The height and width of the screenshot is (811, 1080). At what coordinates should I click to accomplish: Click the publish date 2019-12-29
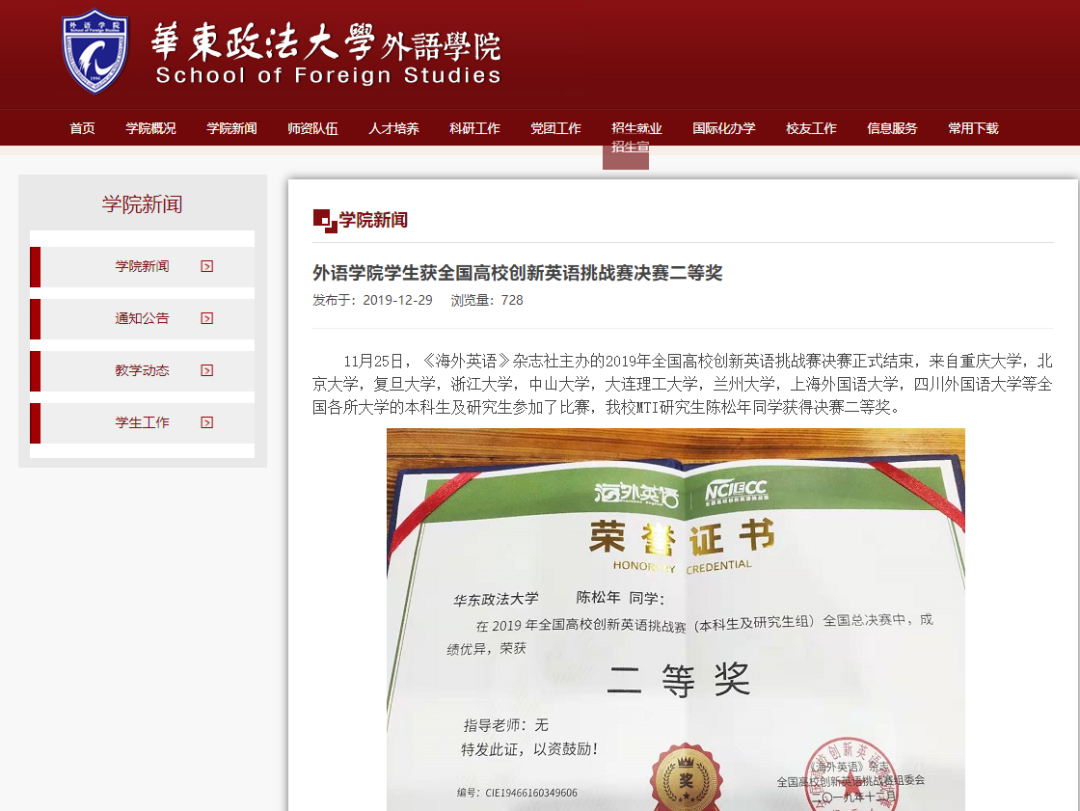click(x=397, y=300)
